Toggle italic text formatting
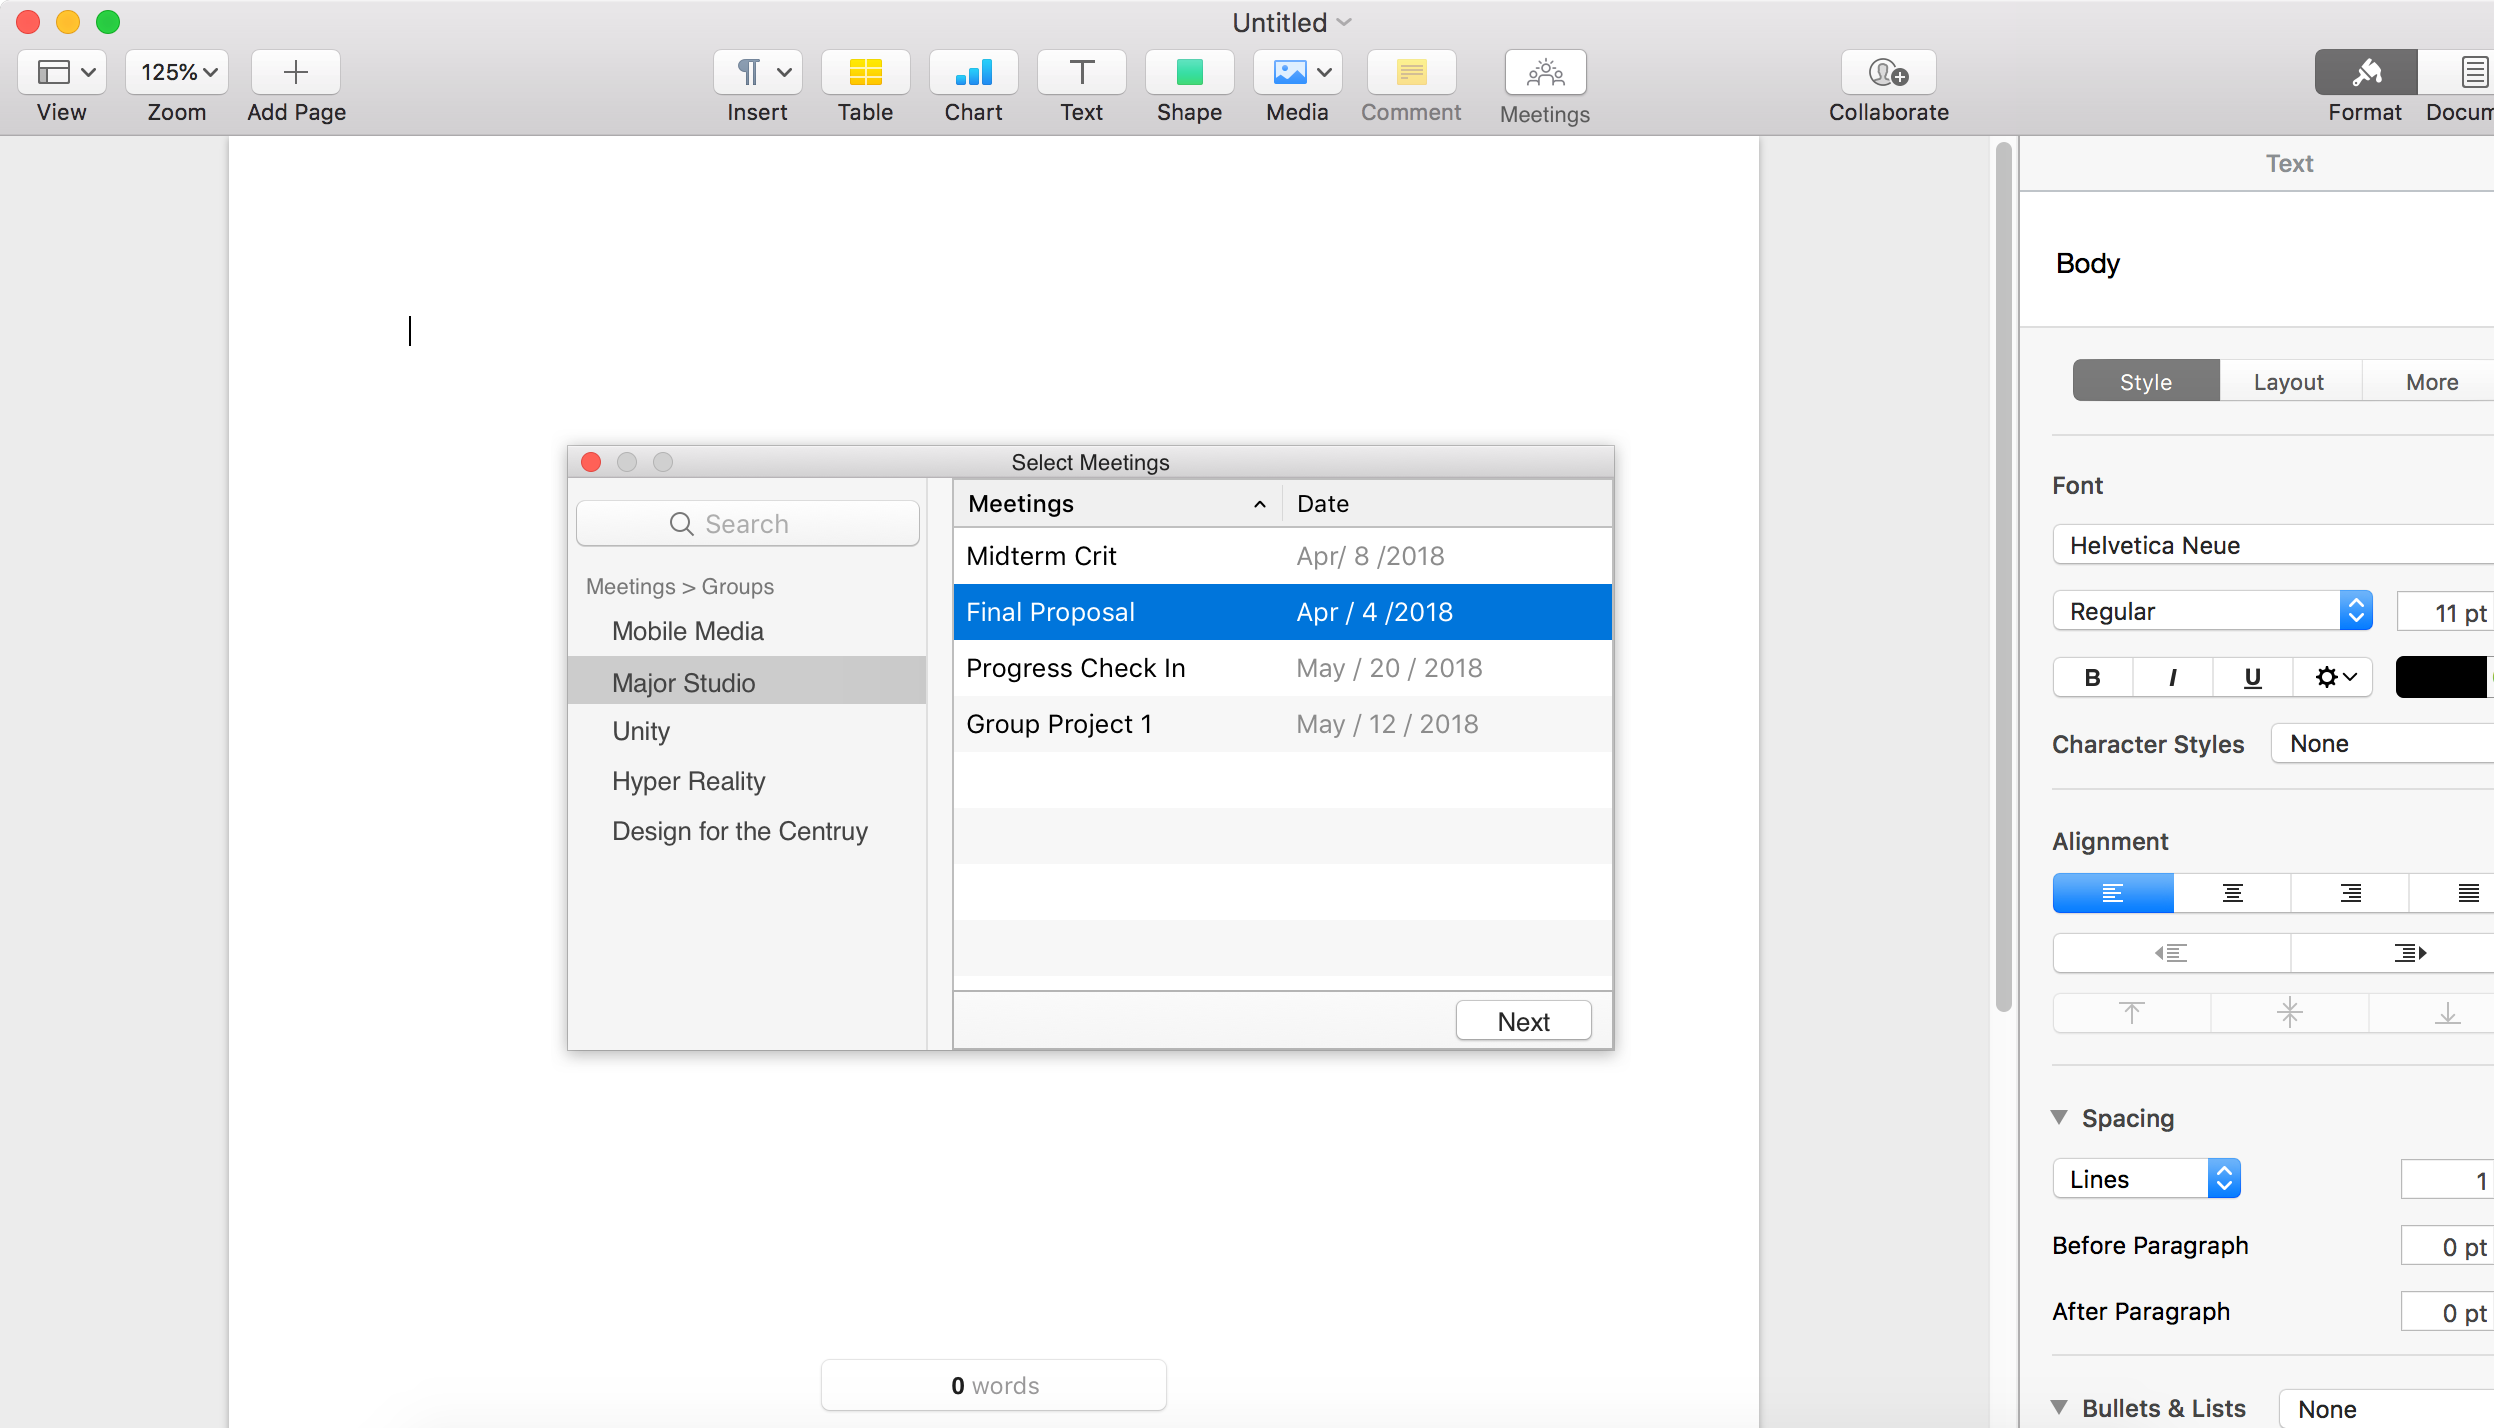Screen dimensions: 2494x1428 (x=2172, y=677)
